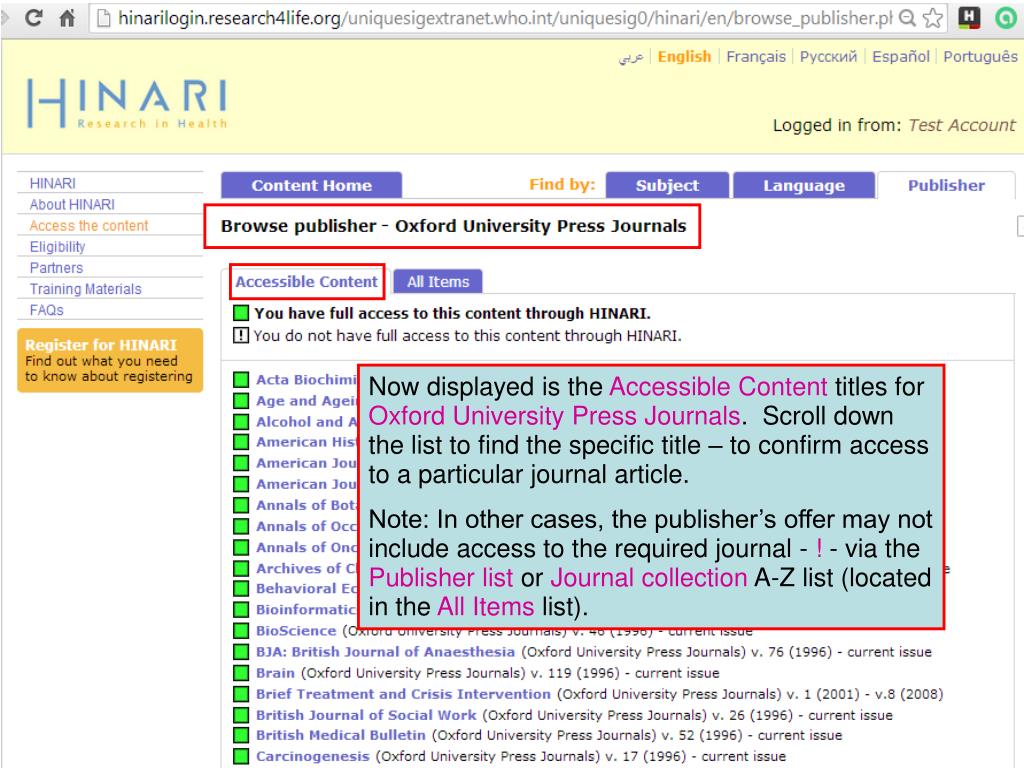This screenshot has height=768, width=1024.
Task: Click green square beside British Medical Bulletin
Action: (x=241, y=735)
